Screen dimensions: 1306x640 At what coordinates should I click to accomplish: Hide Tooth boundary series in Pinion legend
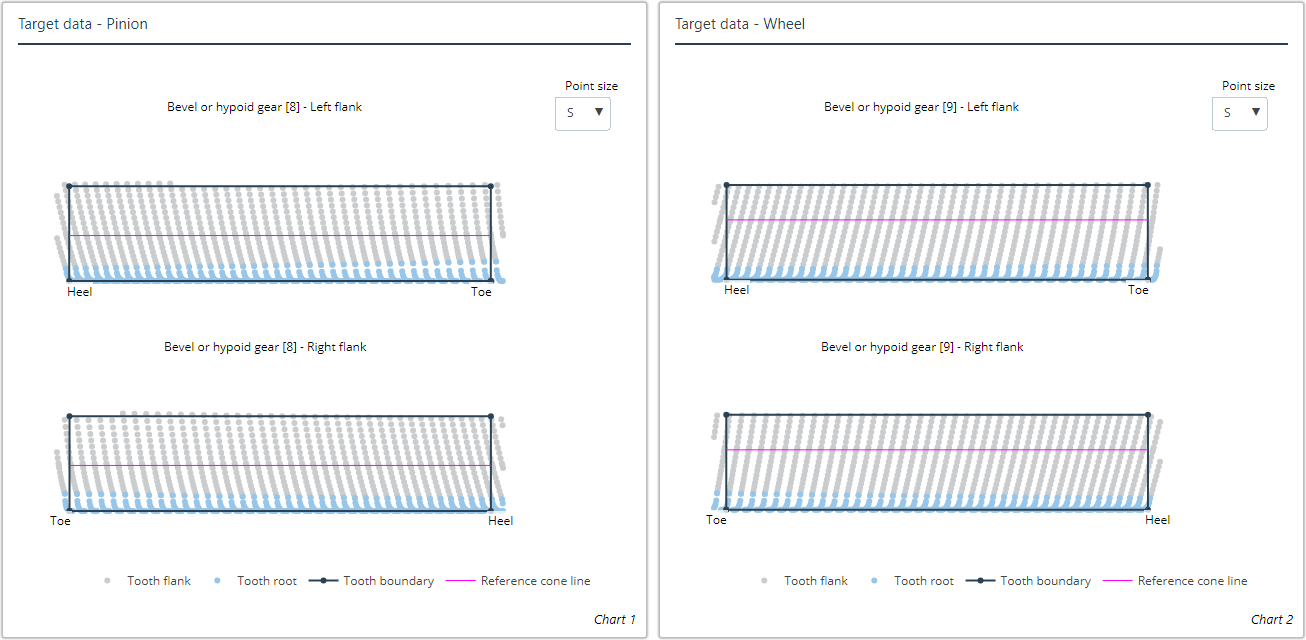(x=388, y=581)
